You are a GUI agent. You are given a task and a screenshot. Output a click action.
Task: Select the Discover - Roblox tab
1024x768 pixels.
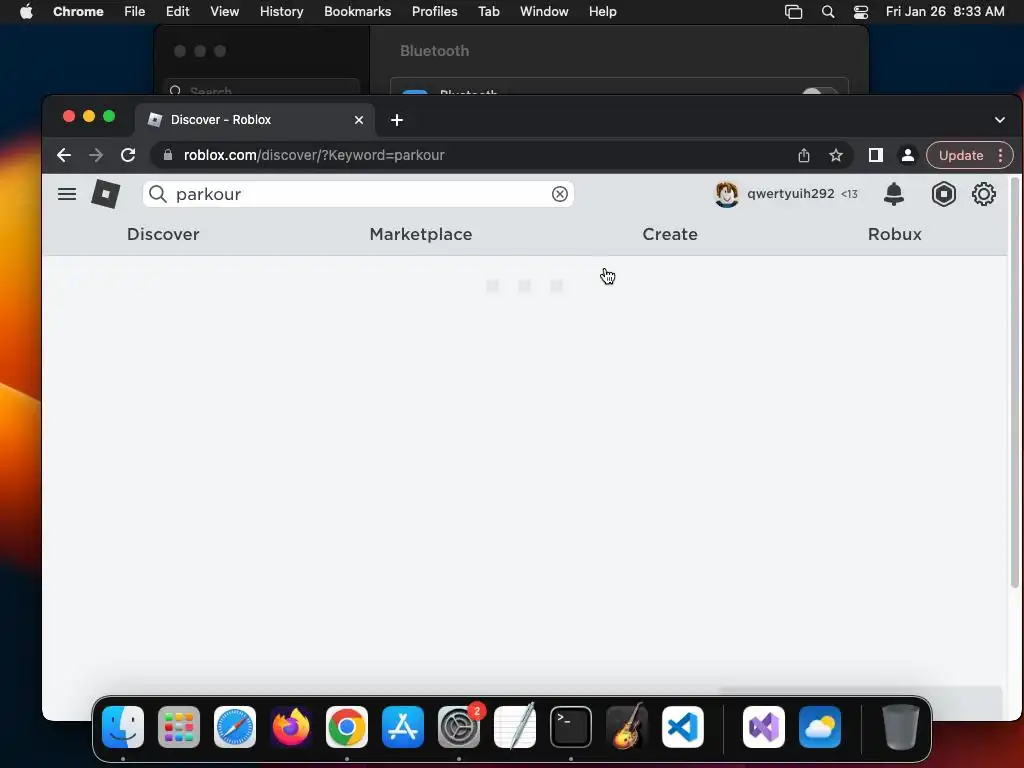point(255,120)
